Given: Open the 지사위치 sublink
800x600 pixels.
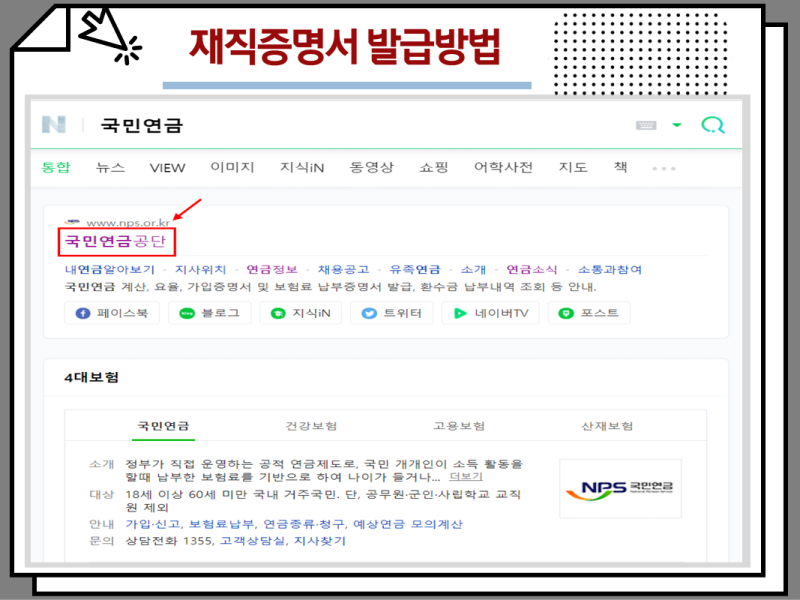Looking at the screenshot, I should [x=201, y=269].
